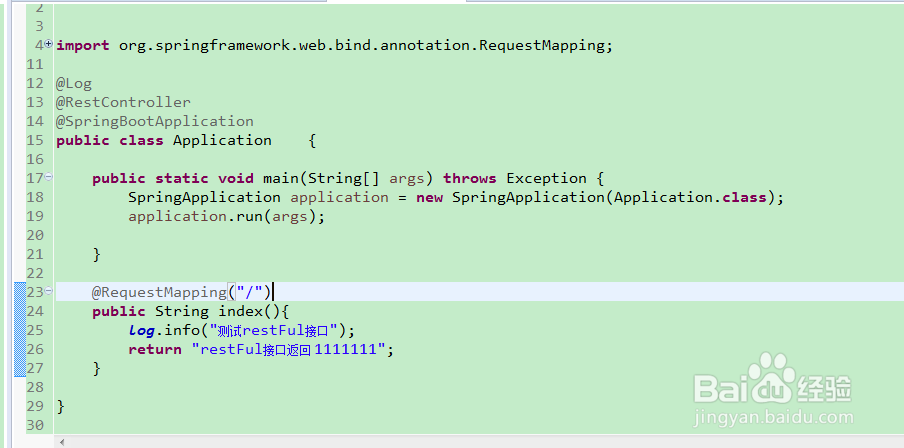Click line number 30 in the gutter
This screenshot has width=904, height=448.
click(35, 425)
